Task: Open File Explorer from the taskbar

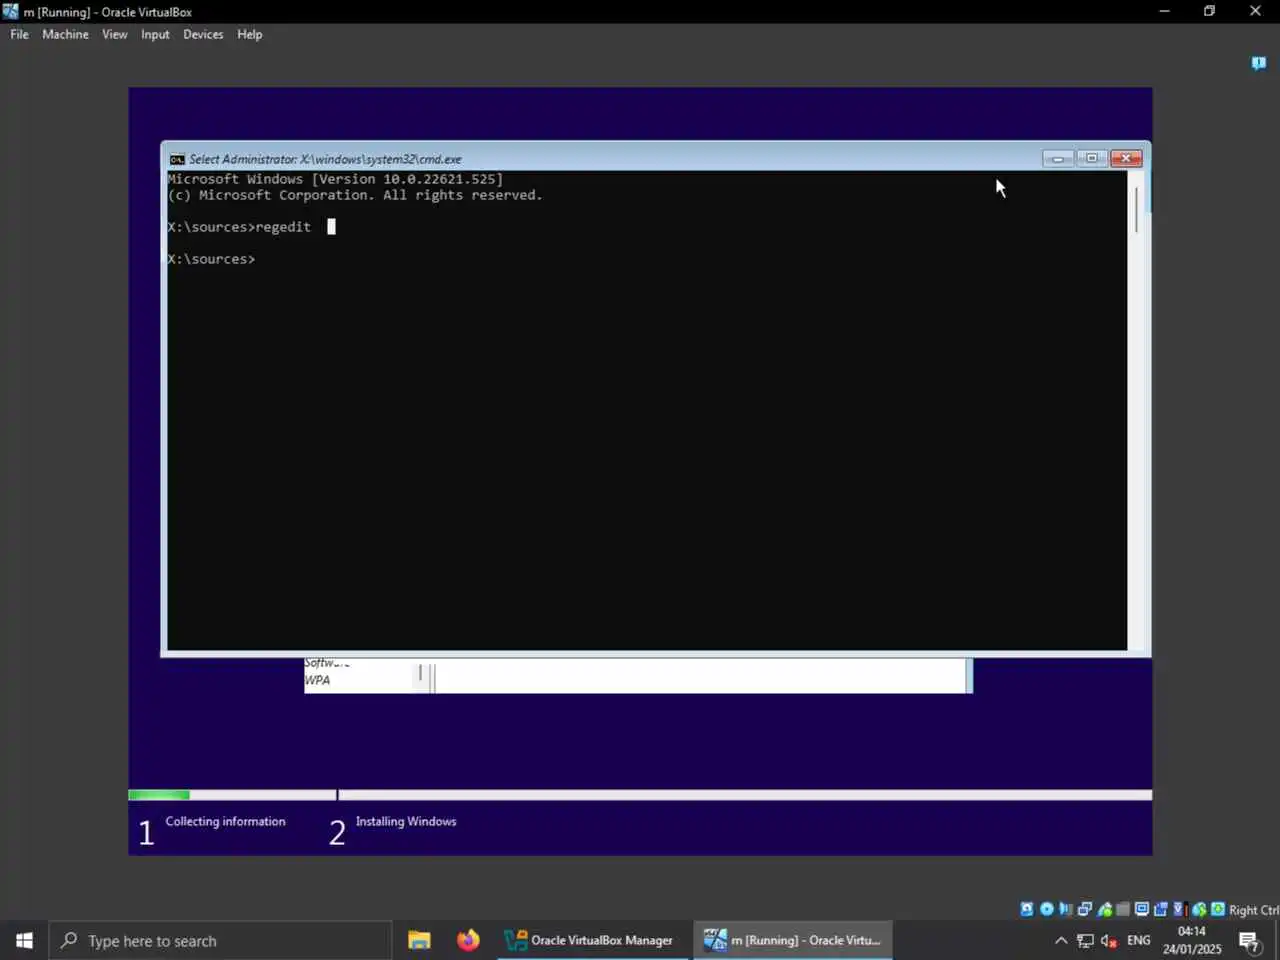Action: (419, 940)
